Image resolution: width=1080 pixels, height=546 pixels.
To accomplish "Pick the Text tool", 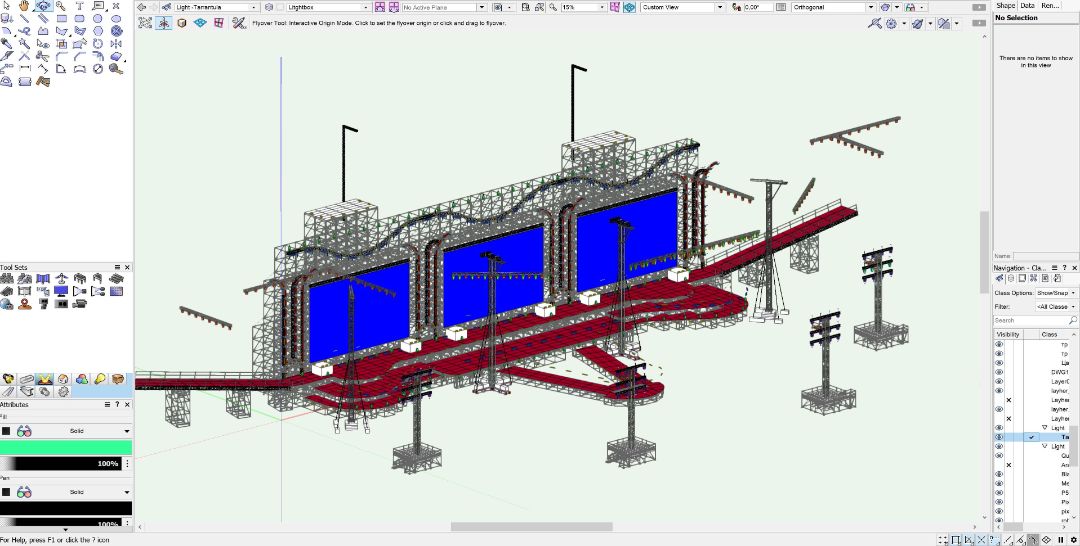I will (79, 6).
